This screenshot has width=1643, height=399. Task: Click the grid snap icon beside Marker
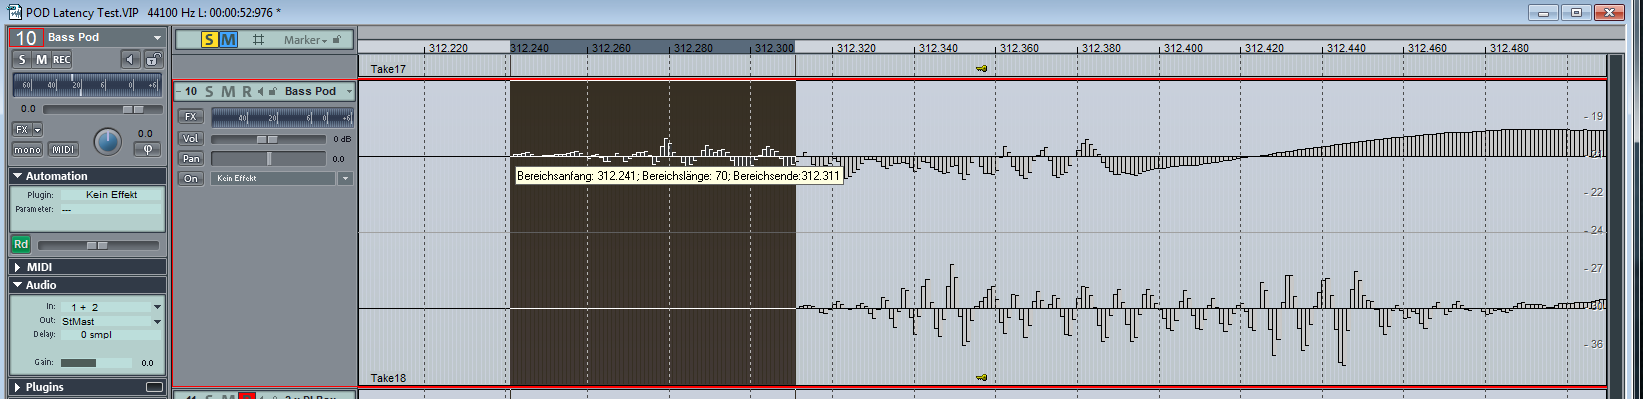tap(258, 40)
